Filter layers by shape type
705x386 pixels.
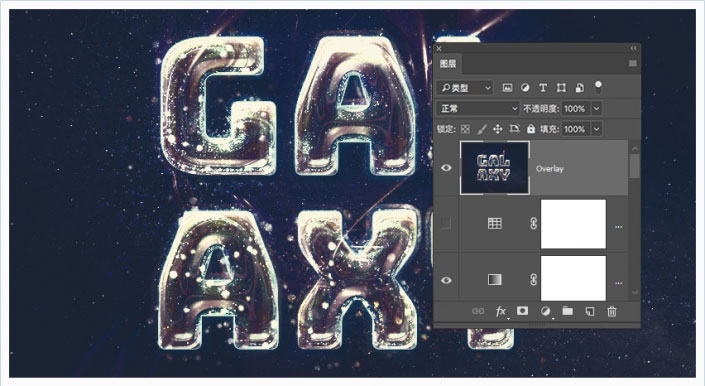pos(561,88)
